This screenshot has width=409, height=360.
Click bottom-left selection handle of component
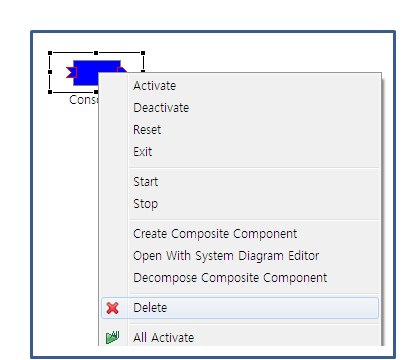pyautogui.click(x=50, y=92)
